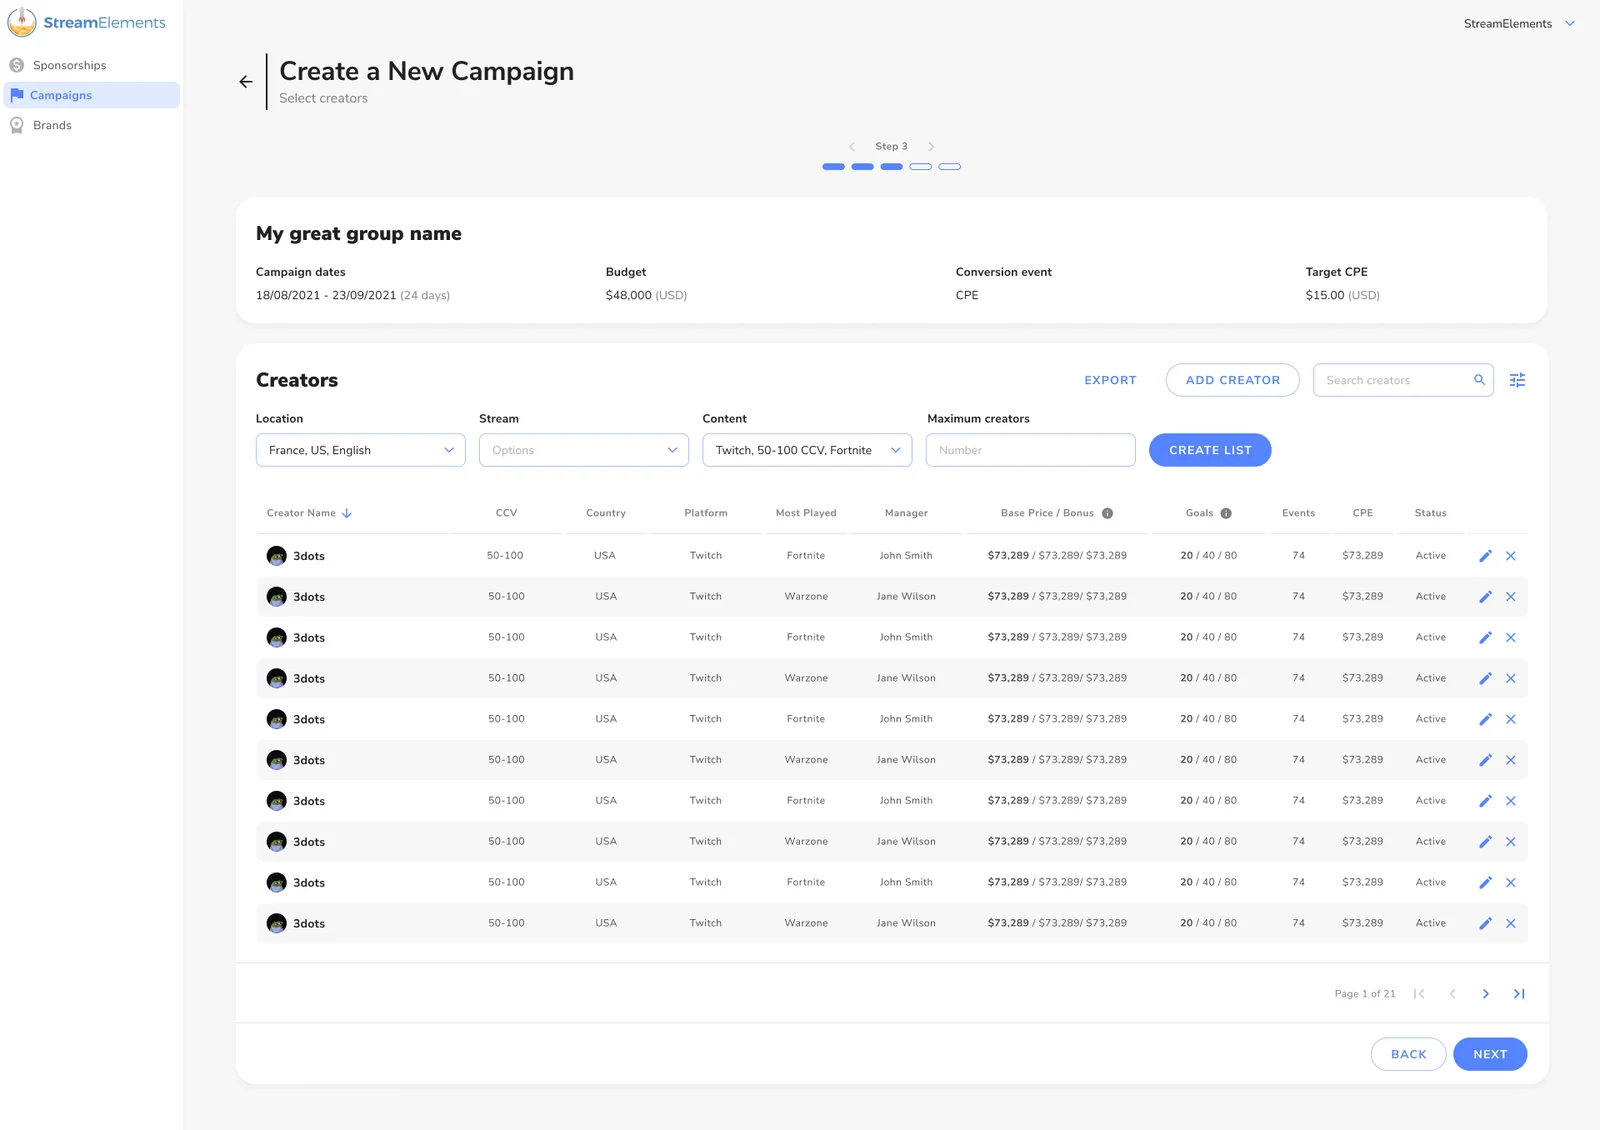The height and width of the screenshot is (1130, 1600).
Task: Go to next page of creators
Action: click(x=1486, y=994)
